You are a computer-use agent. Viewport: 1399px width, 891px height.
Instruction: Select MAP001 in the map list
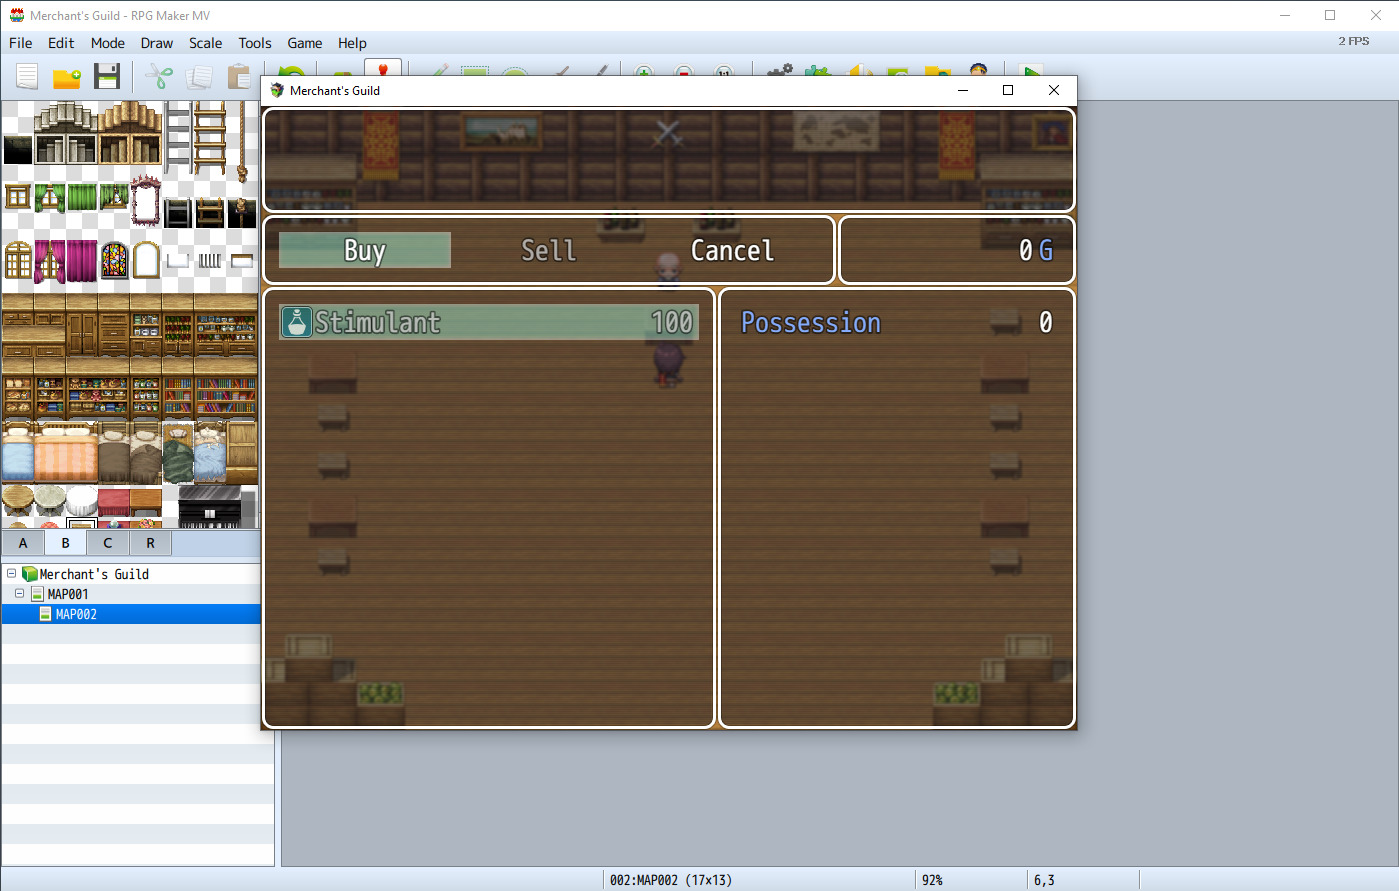[68, 594]
